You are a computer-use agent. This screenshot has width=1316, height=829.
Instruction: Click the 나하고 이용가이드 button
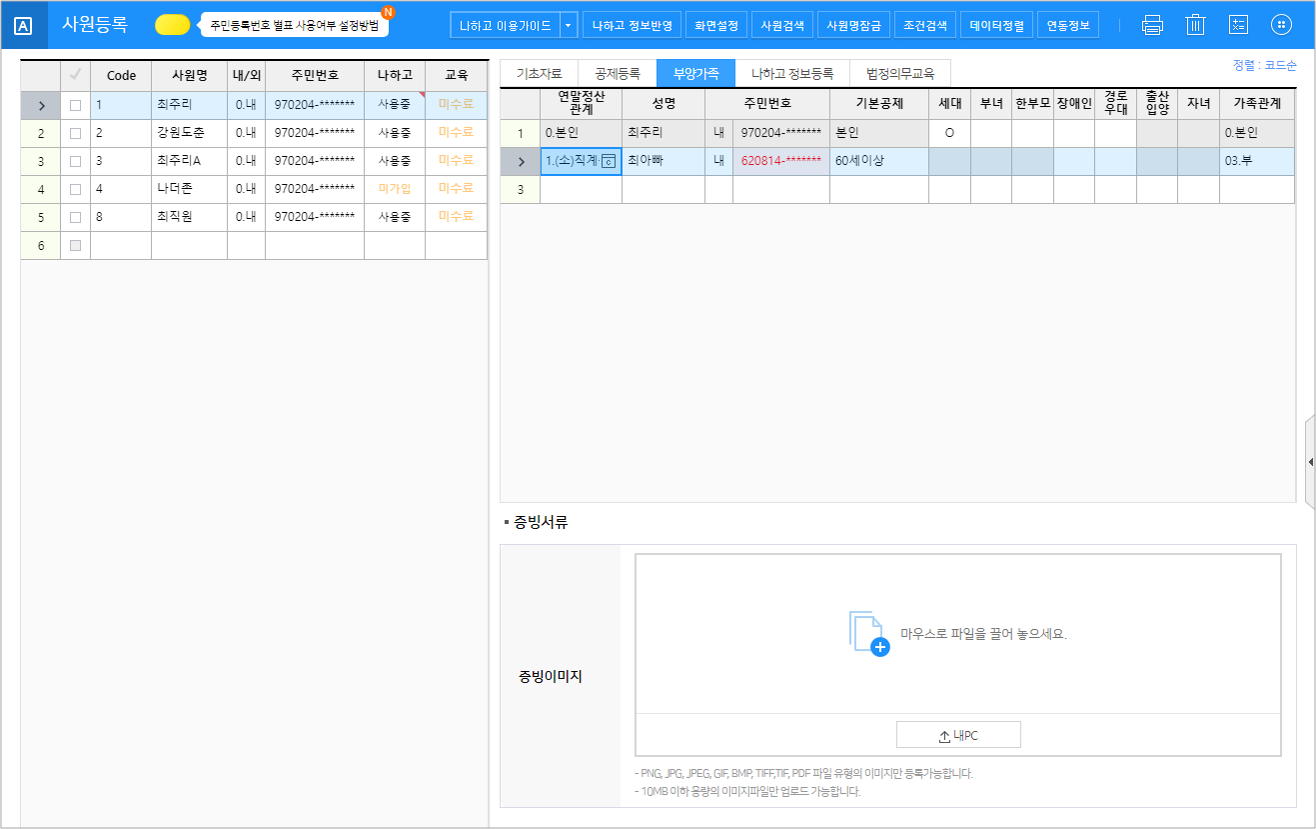pos(505,25)
